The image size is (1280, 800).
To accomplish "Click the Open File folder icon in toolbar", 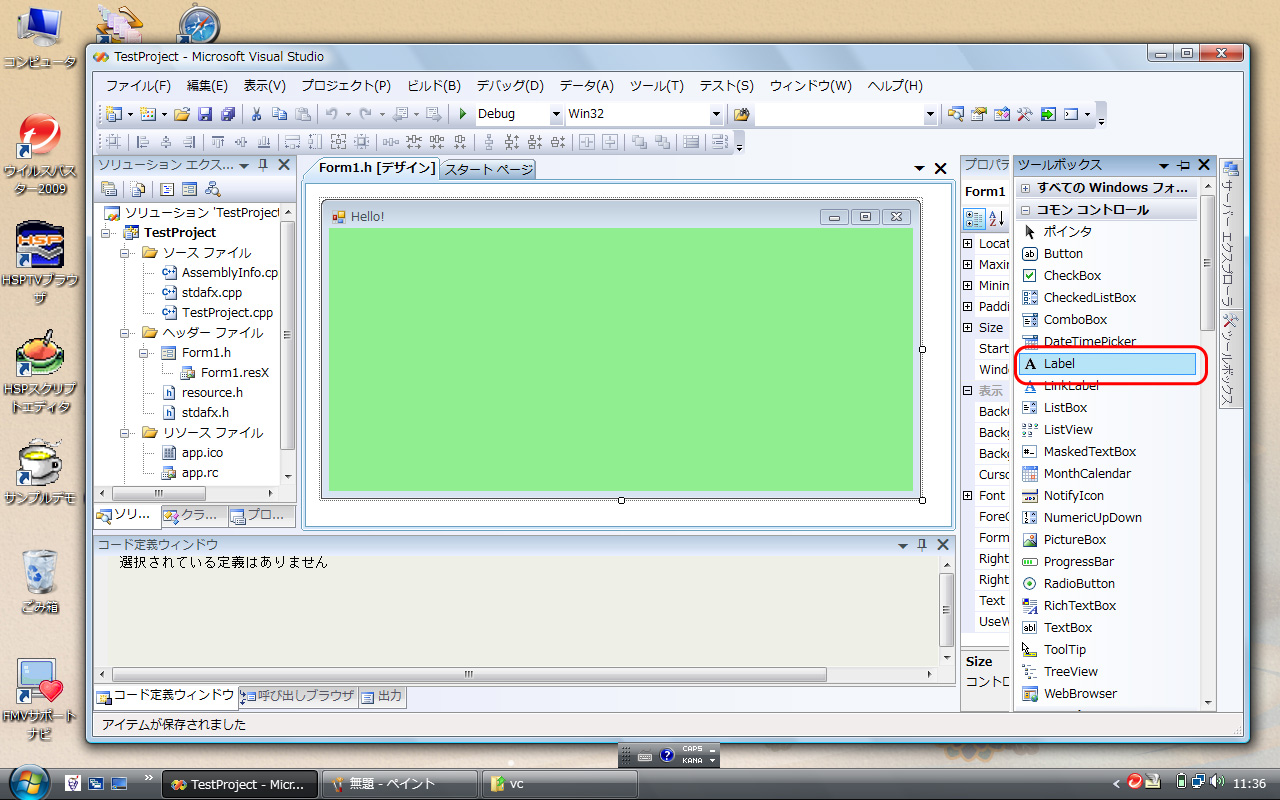I will coord(182,114).
